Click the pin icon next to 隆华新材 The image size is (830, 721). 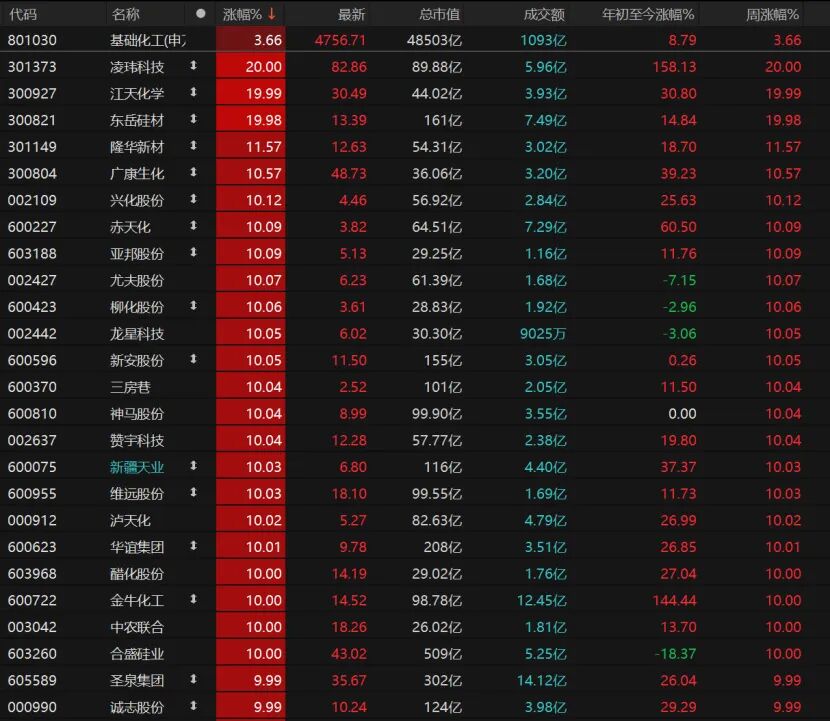tap(193, 146)
